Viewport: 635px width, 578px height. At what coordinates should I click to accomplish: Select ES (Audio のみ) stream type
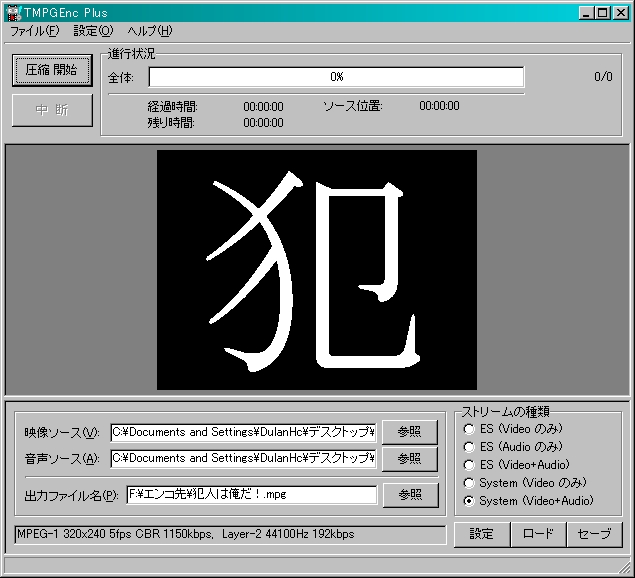(513, 447)
